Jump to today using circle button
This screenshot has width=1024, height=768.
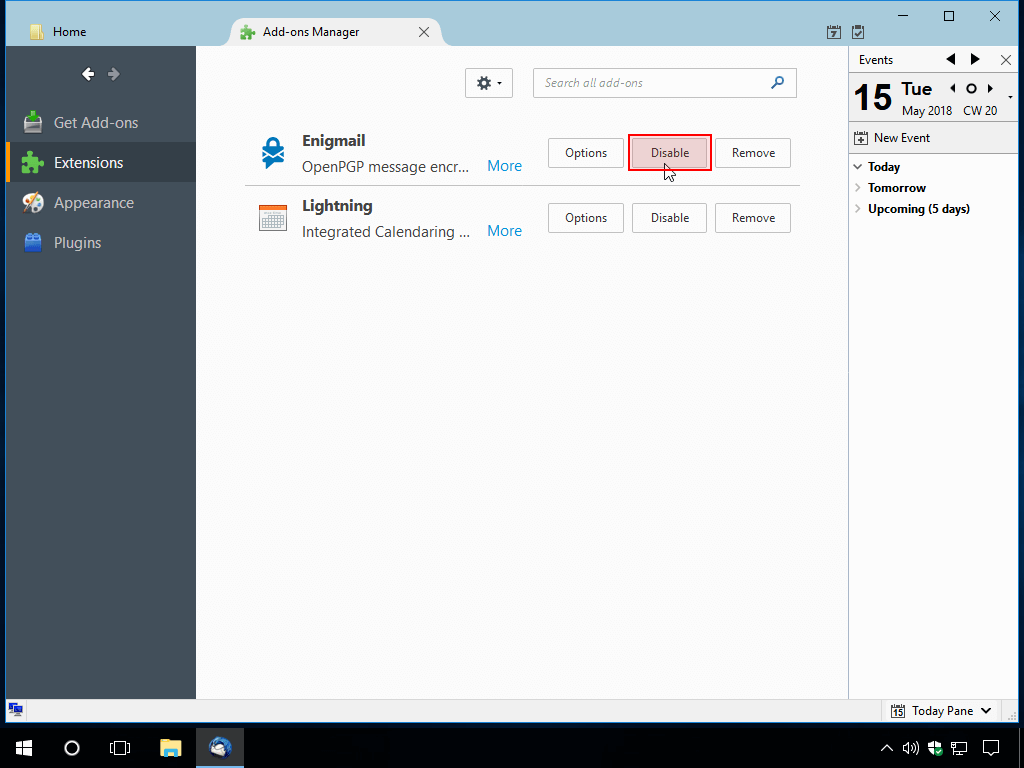(970, 89)
